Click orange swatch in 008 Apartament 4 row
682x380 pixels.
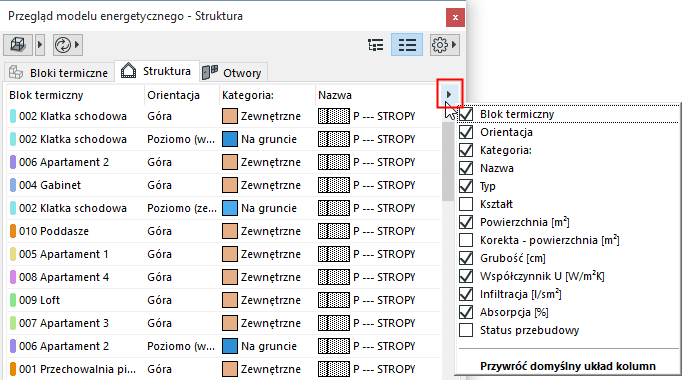pyautogui.click(x=230, y=277)
